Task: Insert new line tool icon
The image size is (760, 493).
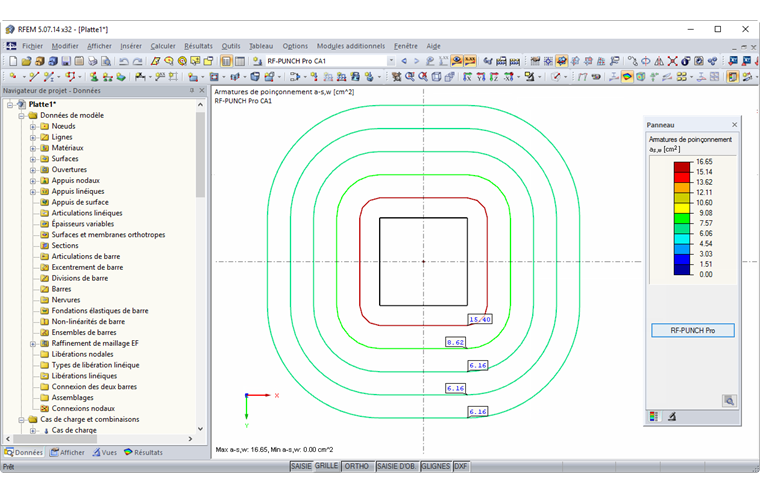Action: (x=34, y=77)
